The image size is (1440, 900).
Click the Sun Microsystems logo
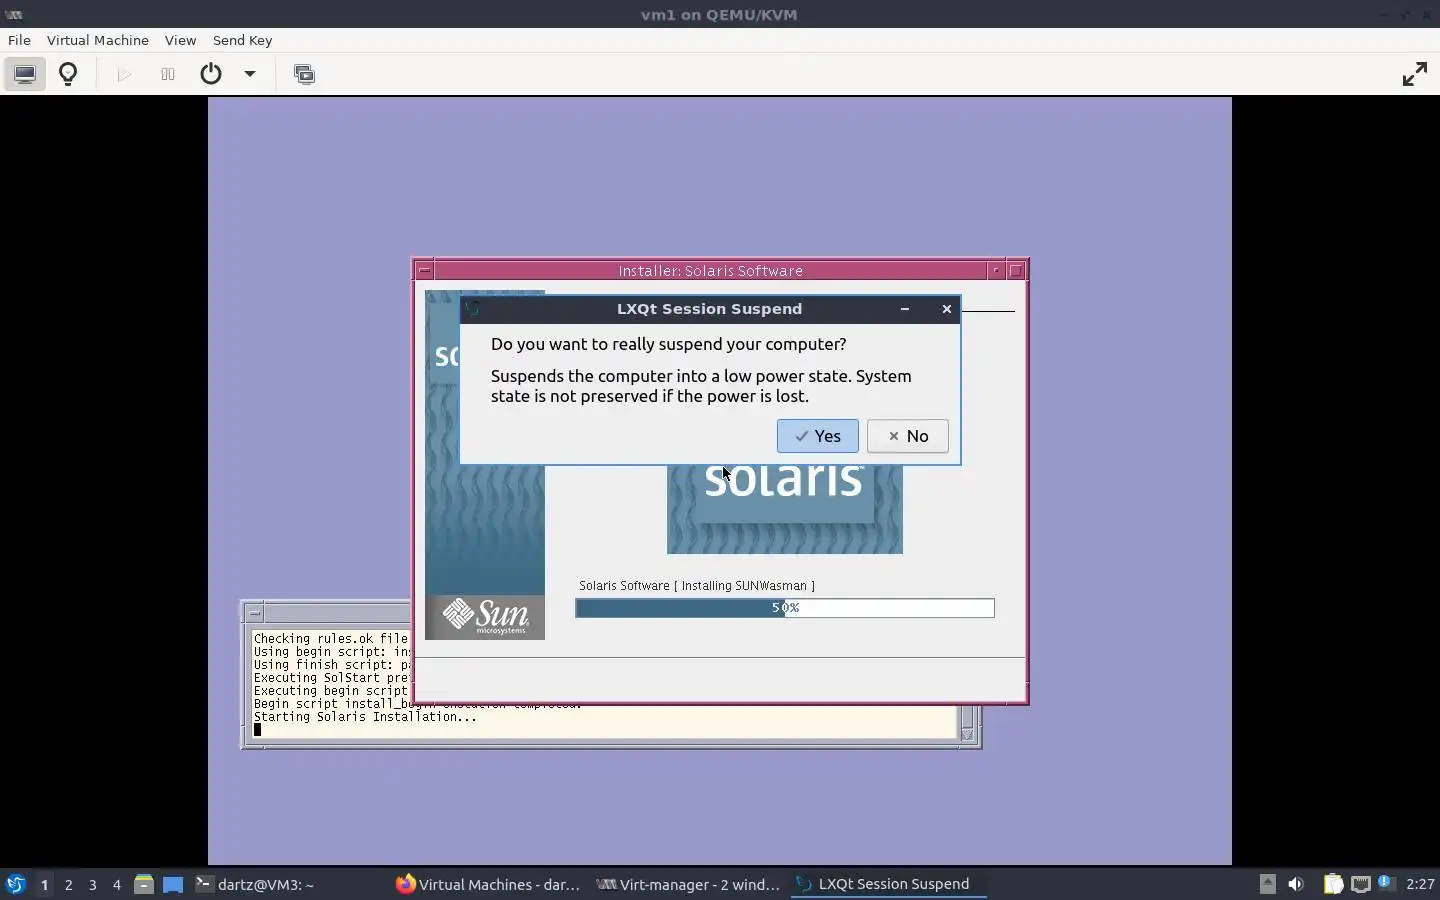485,617
